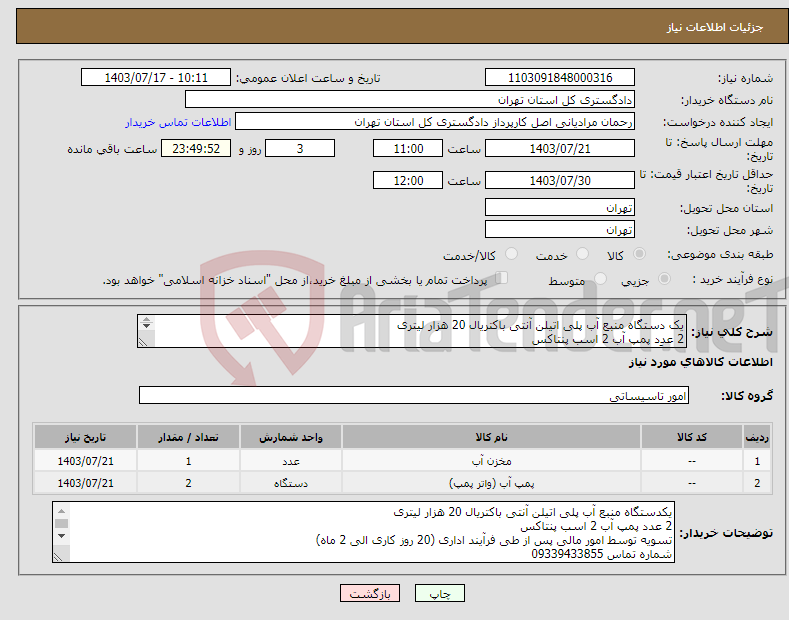789x620 pixels.
Task: Click the delivery province field تهران
Action: (560, 207)
